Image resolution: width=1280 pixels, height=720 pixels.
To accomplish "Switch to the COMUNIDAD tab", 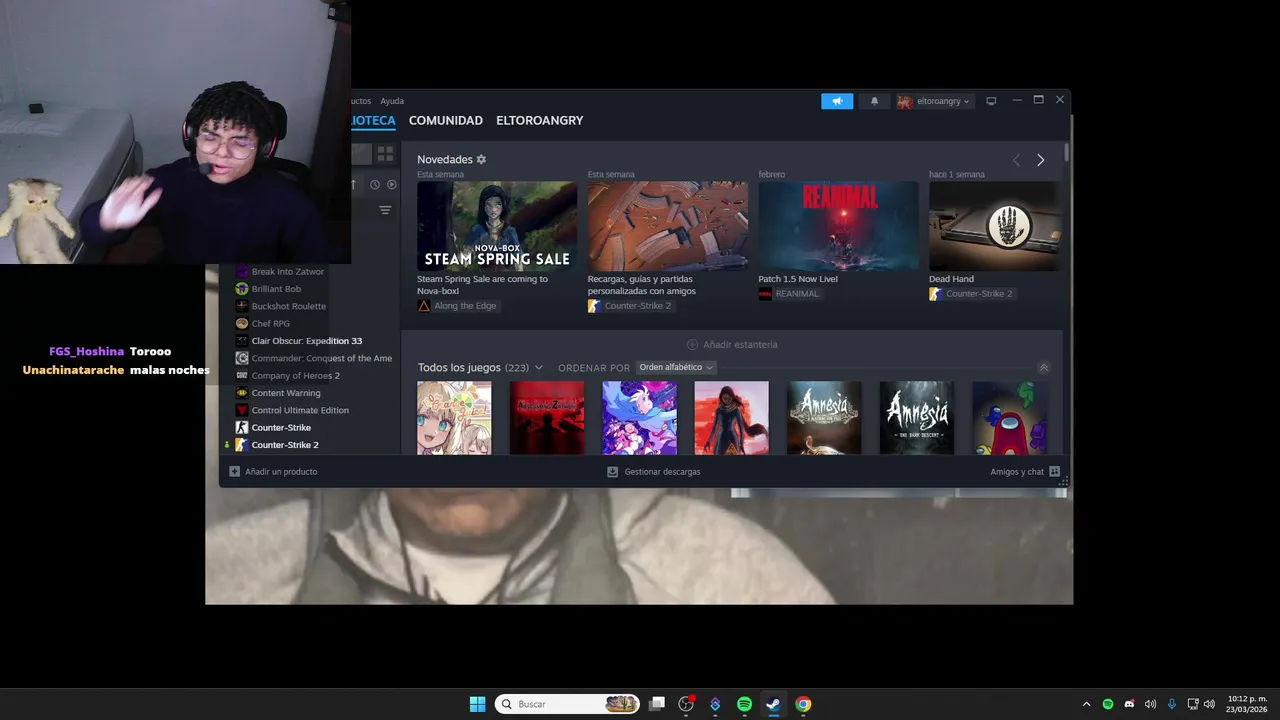I will tap(446, 120).
